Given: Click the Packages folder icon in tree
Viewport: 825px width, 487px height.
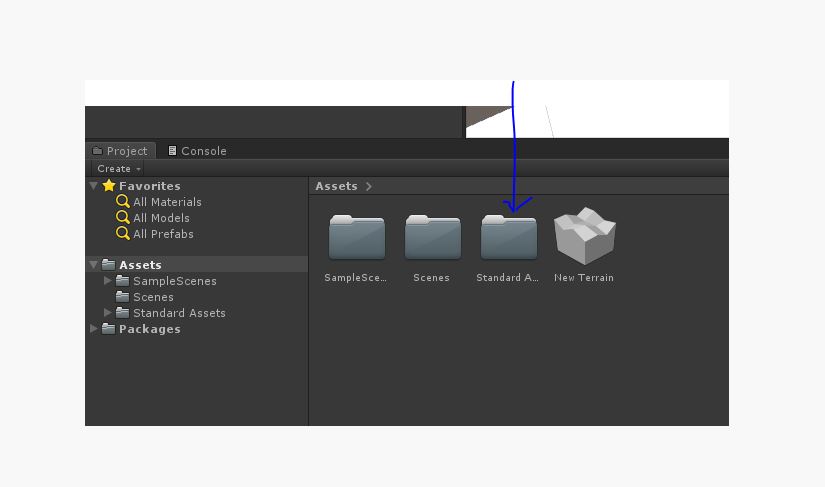Looking at the screenshot, I should tap(108, 329).
